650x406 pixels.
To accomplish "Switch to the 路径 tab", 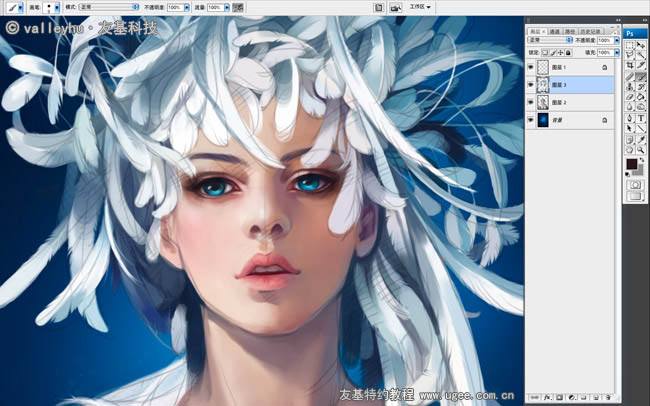I will pos(570,32).
